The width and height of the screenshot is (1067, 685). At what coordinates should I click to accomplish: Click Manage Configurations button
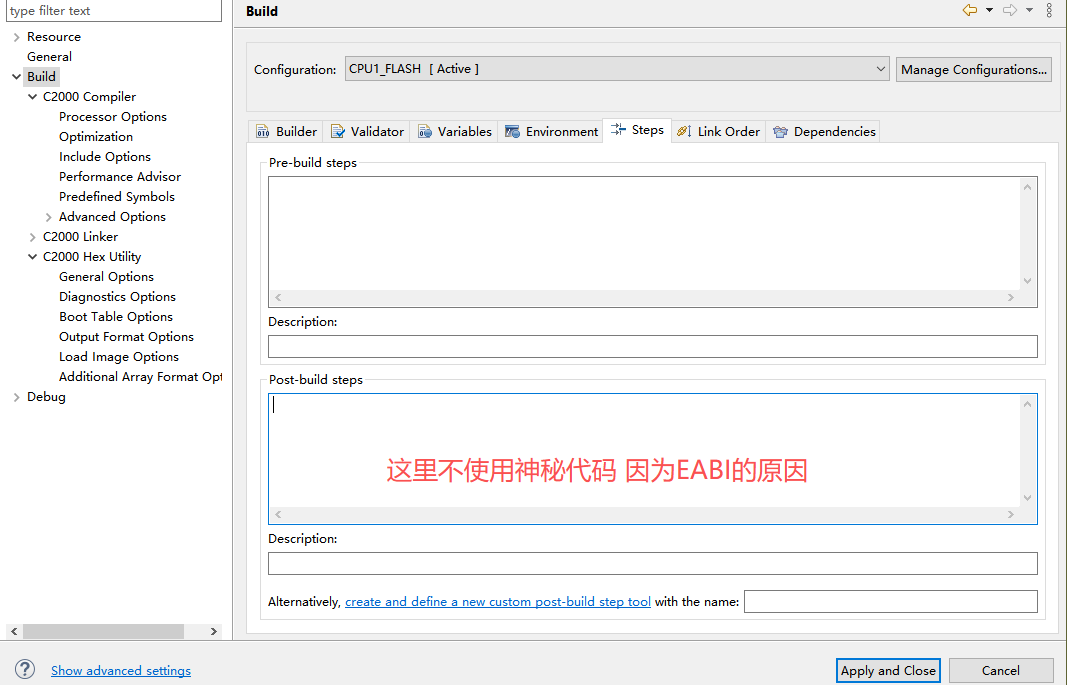pyautogui.click(x=974, y=69)
